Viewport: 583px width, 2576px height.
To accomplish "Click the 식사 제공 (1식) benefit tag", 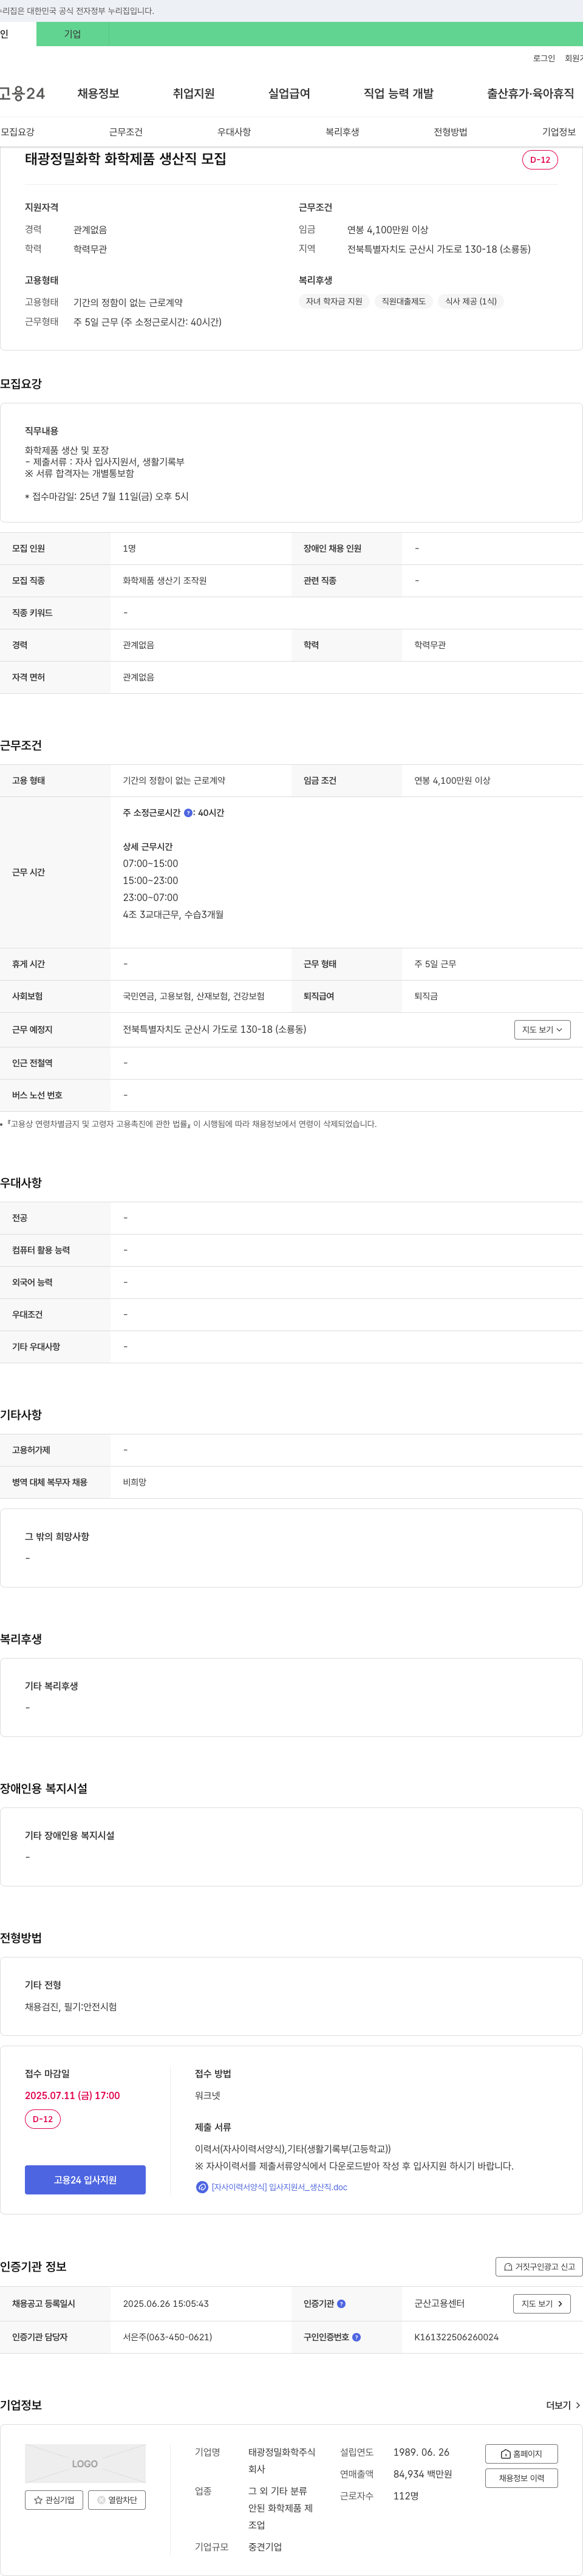I will pyautogui.click(x=470, y=301).
